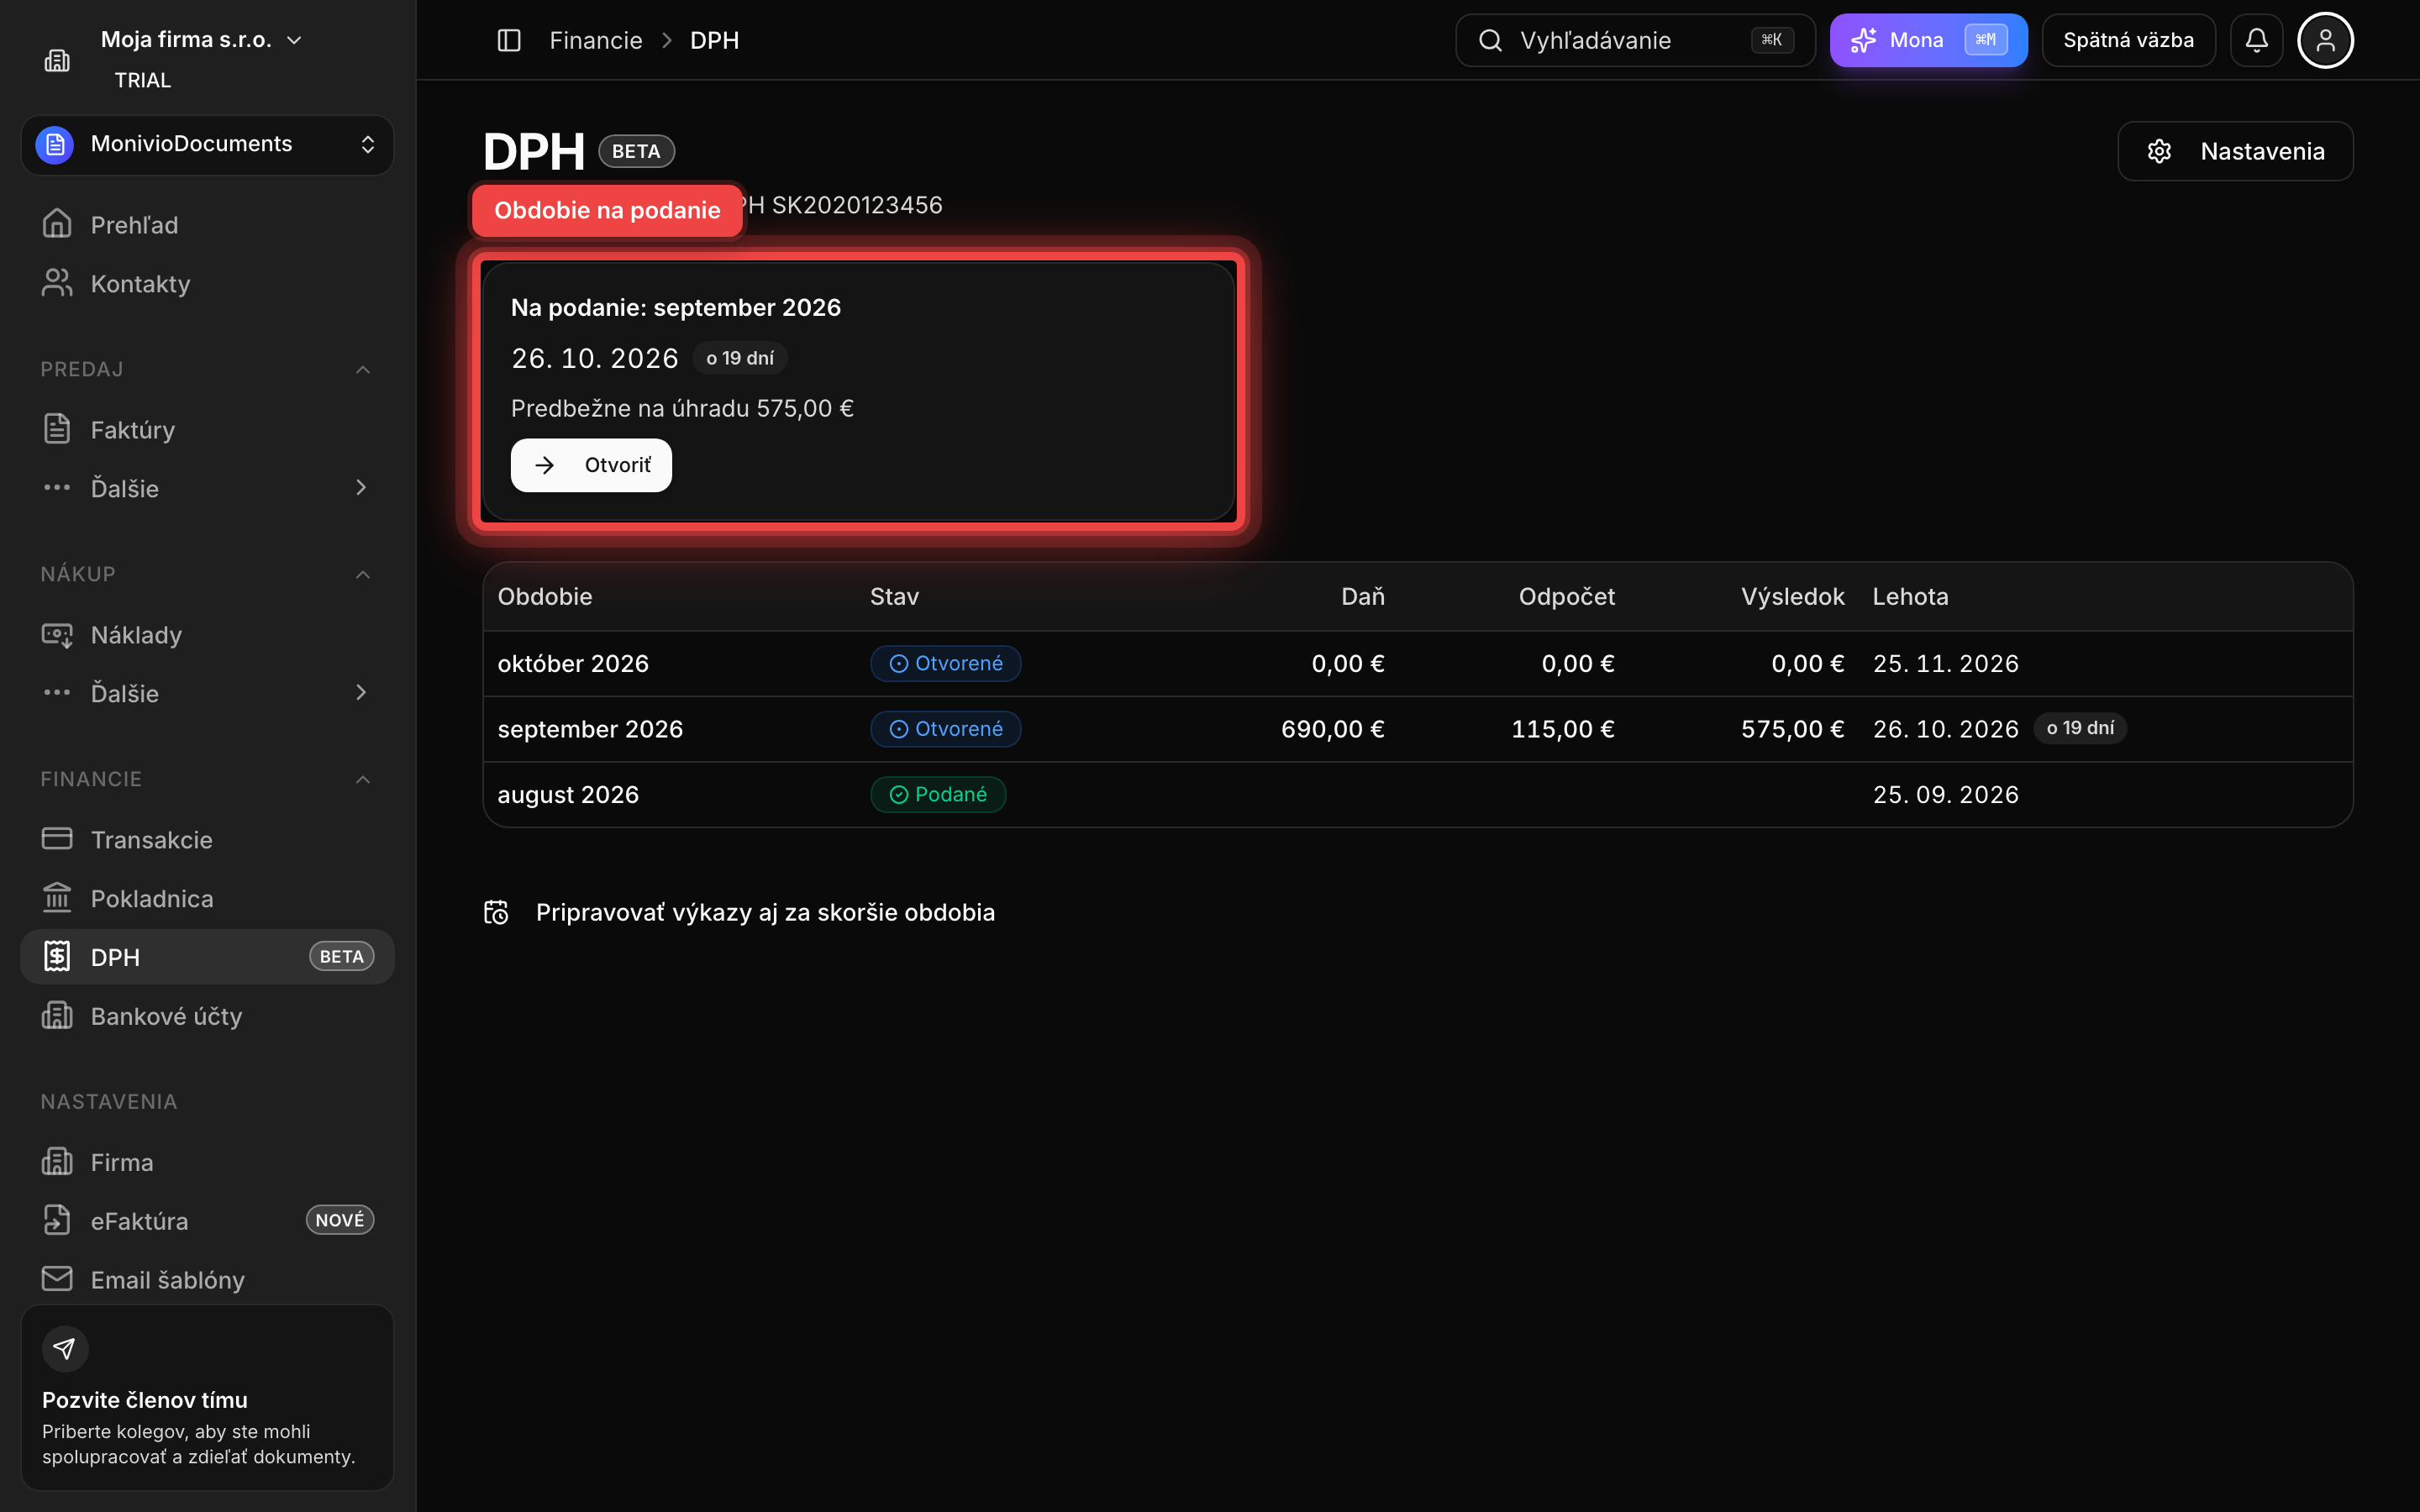The height and width of the screenshot is (1512, 2420).
Task: Go to DPH in the sidebar
Action: tap(207, 957)
